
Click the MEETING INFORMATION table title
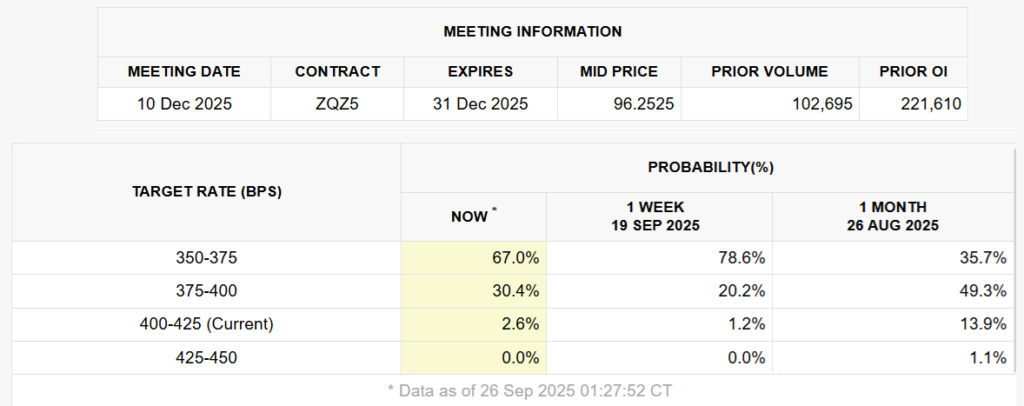532,31
